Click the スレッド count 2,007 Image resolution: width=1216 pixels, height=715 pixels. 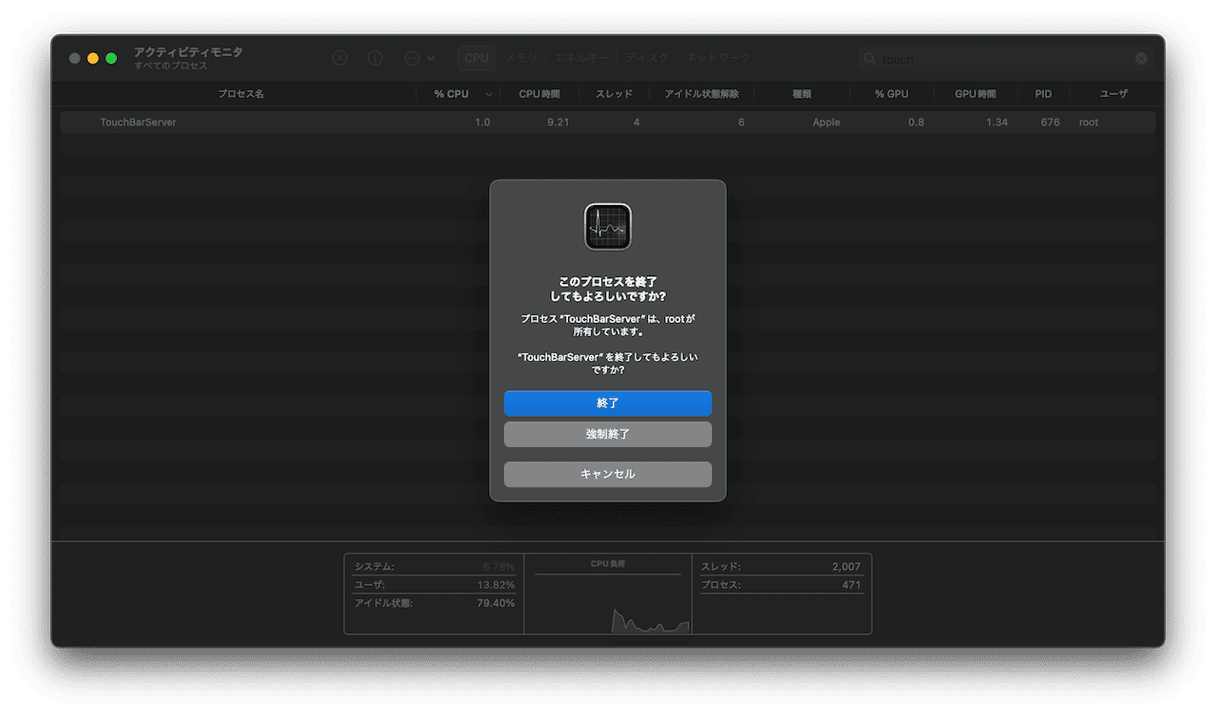(846, 567)
